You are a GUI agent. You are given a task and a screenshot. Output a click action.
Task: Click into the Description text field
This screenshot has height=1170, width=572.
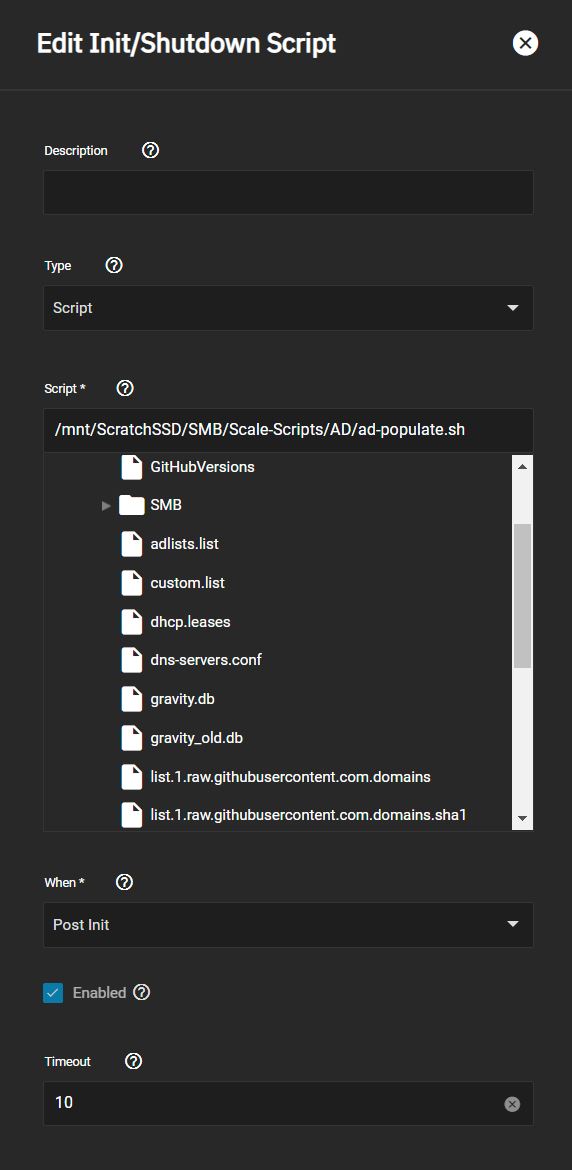289,193
